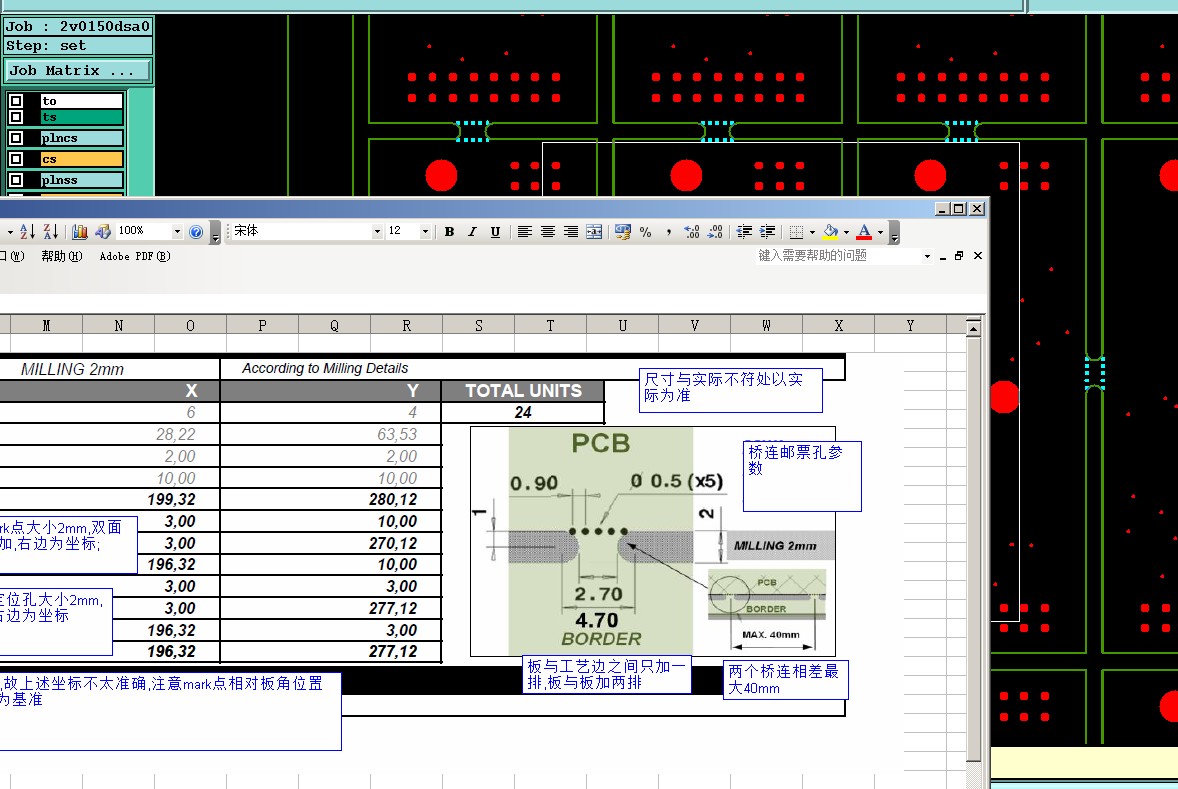Click the Job Matrix ... button
The image size is (1178, 789).
click(77, 71)
